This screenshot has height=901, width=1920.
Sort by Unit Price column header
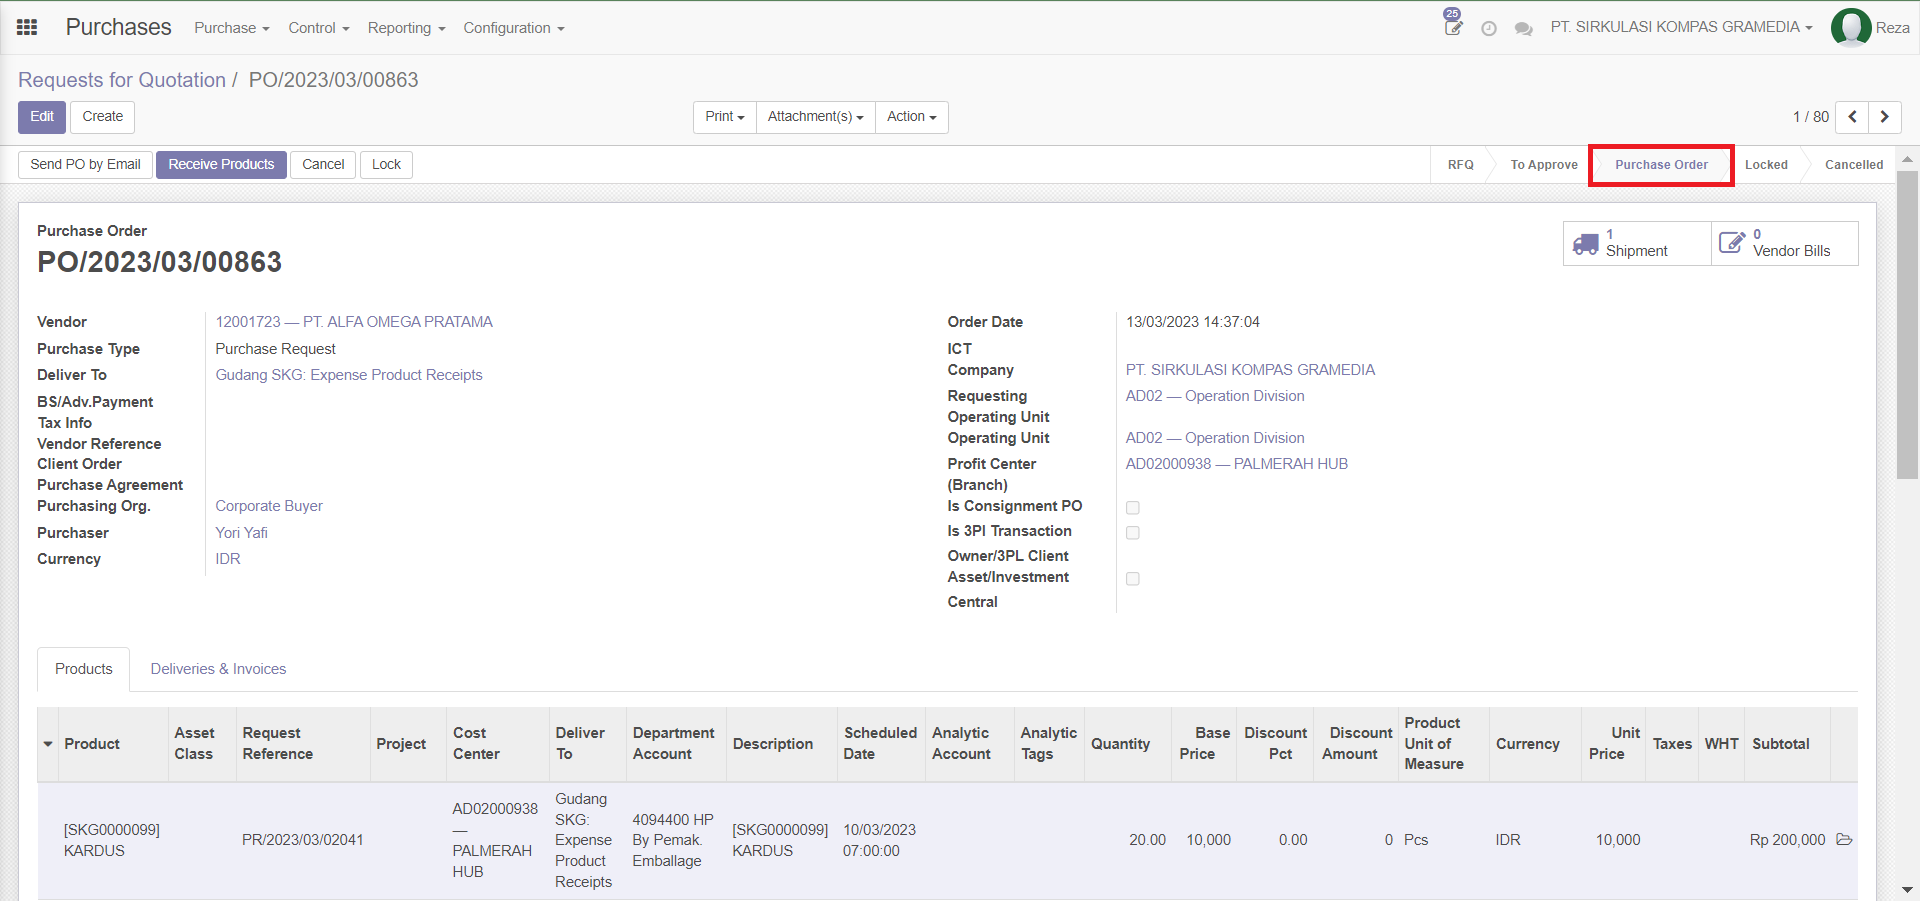tap(1613, 744)
